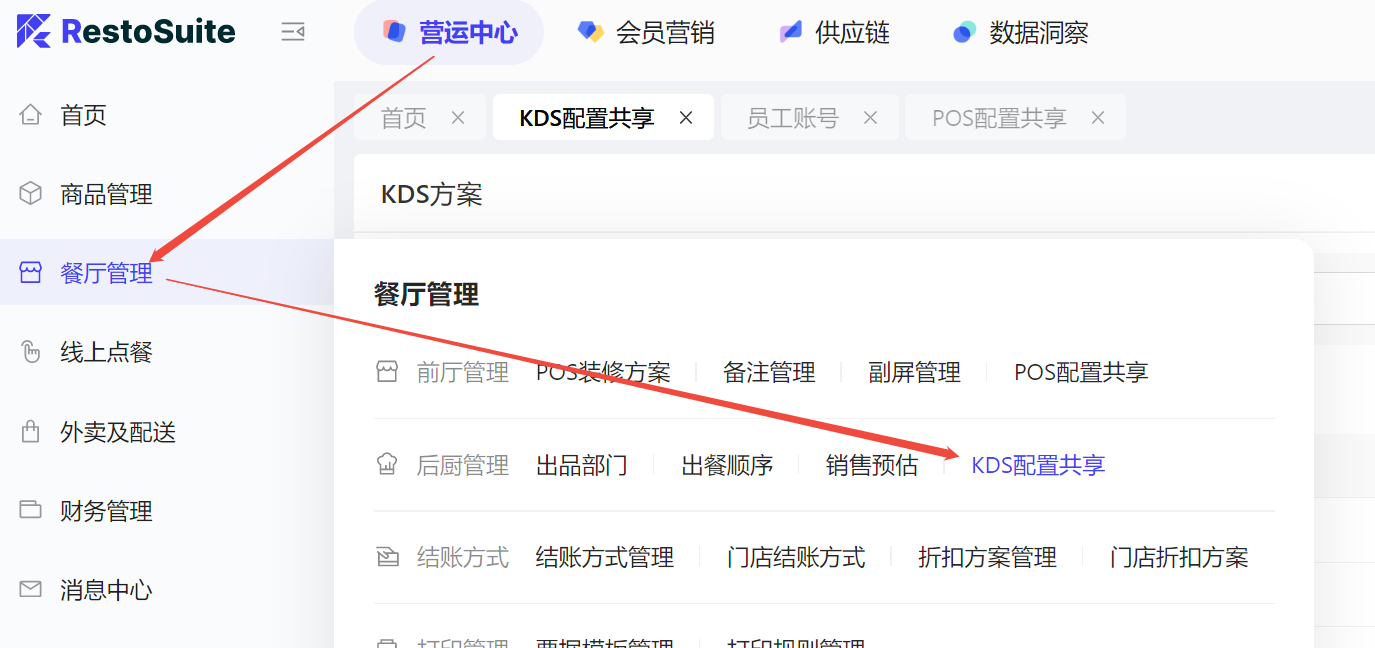Open the 营运中心 top navigation menu

450,33
